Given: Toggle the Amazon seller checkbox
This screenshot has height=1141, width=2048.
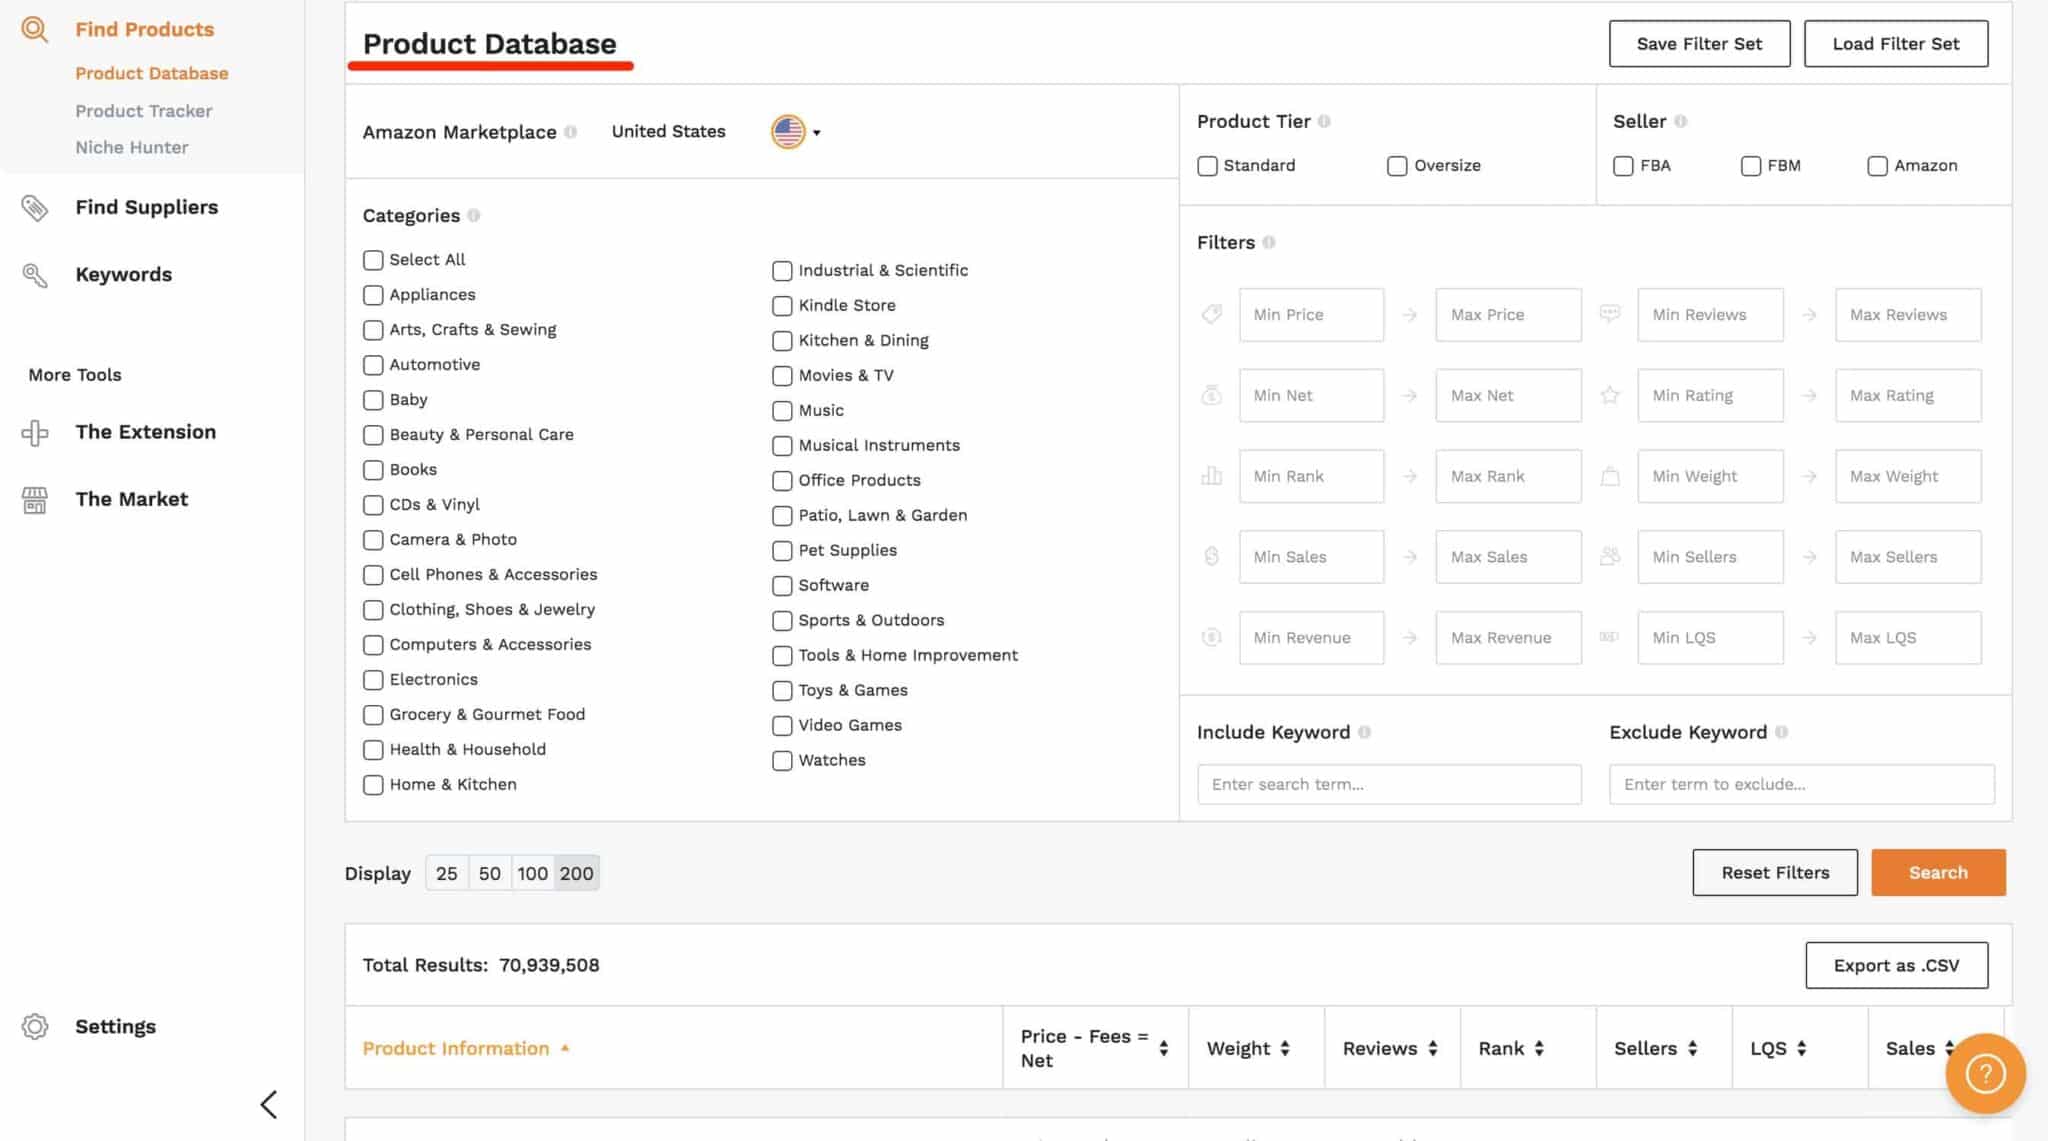Looking at the screenshot, I should pos(1877,166).
